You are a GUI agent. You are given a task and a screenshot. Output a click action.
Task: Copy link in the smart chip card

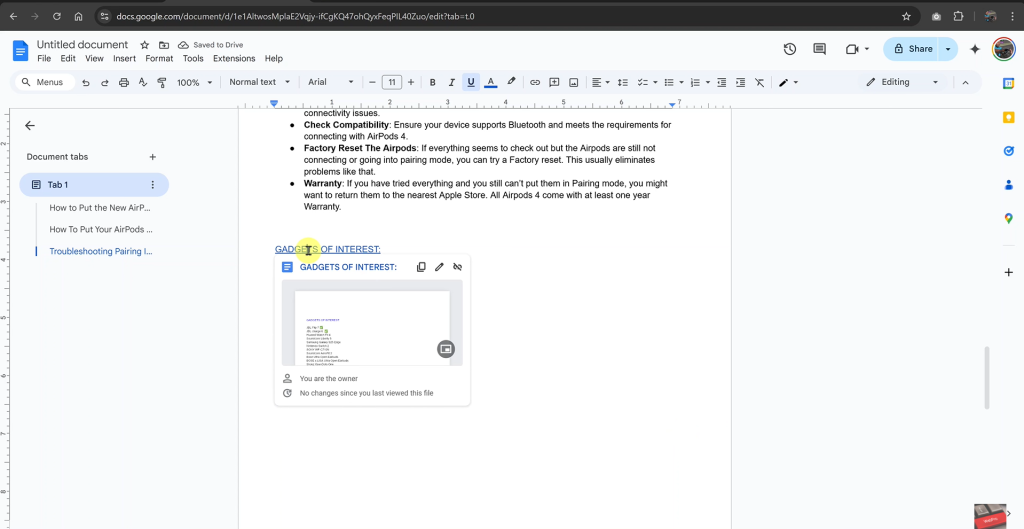point(421,267)
